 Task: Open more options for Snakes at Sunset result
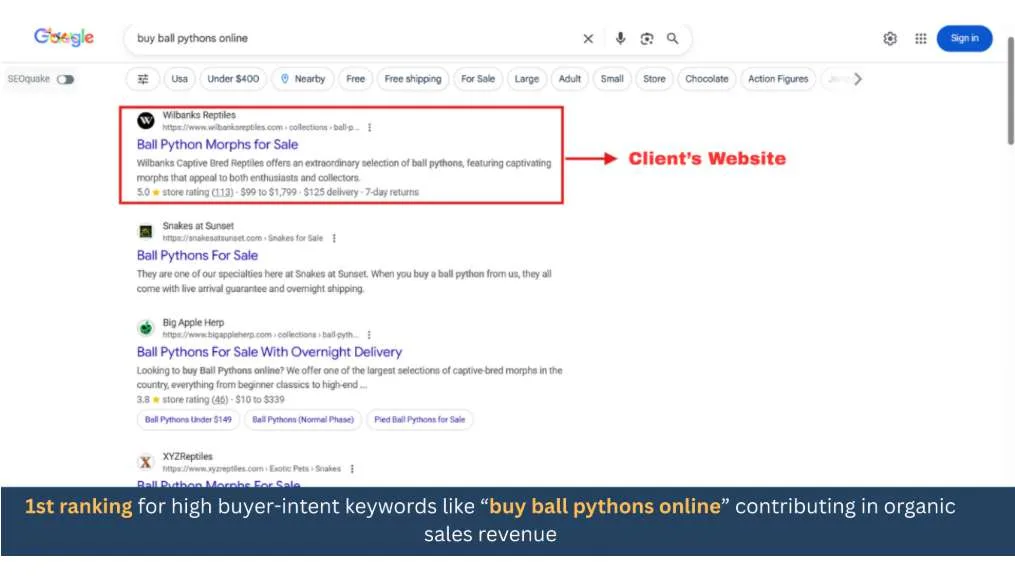pos(334,238)
